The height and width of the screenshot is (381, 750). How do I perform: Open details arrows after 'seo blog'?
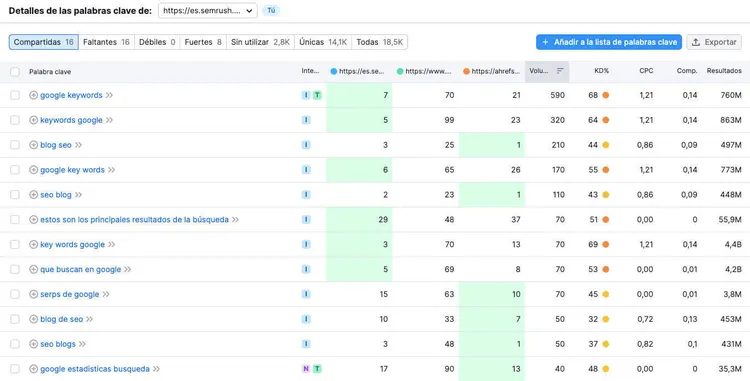point(78,195)
